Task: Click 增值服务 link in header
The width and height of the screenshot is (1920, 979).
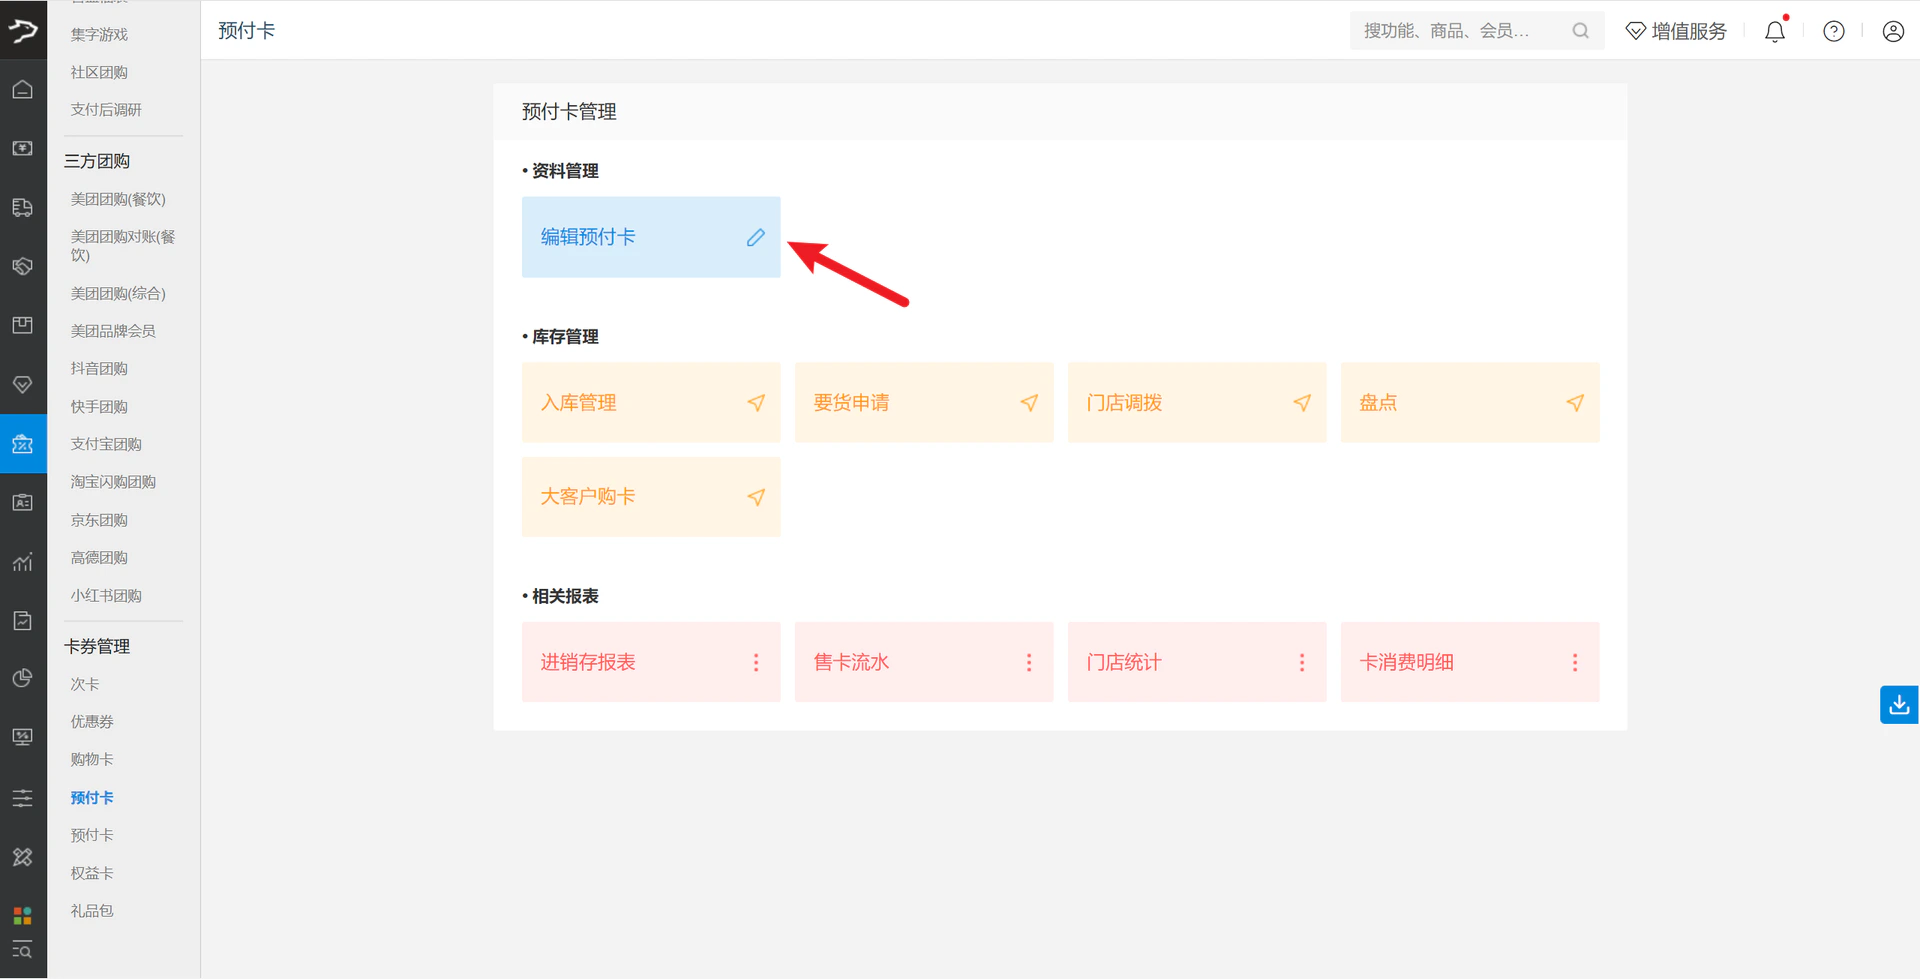Action: tap(1677, 31)
